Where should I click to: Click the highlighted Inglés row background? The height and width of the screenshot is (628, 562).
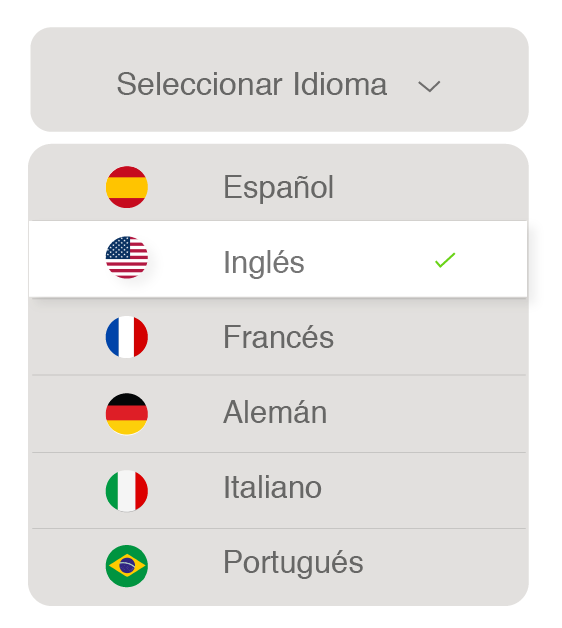pos(278,259)
